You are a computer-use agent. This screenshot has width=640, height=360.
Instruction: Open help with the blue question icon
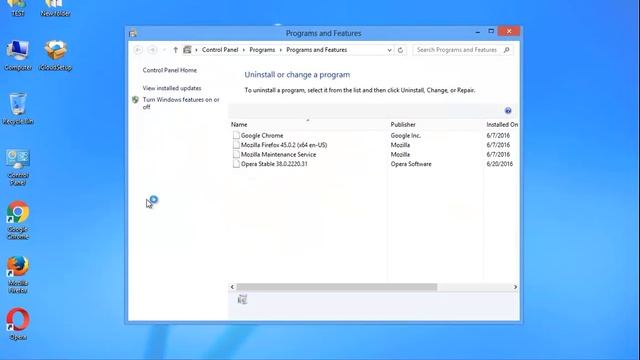click(508, 111)
